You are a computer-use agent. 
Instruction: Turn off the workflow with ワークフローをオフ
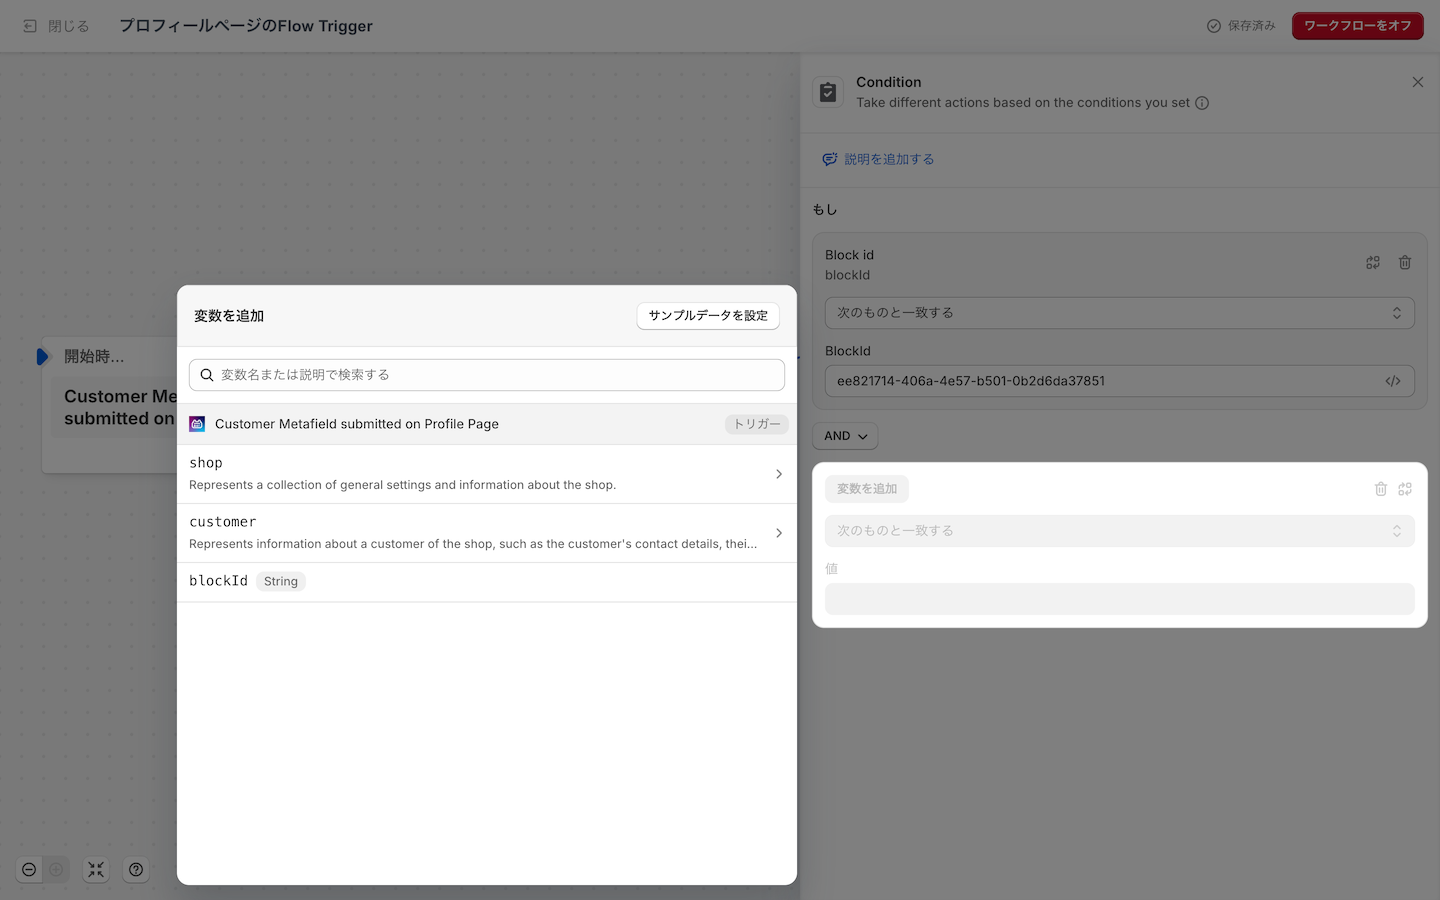pyautogui.click(x=1357, y=26)
